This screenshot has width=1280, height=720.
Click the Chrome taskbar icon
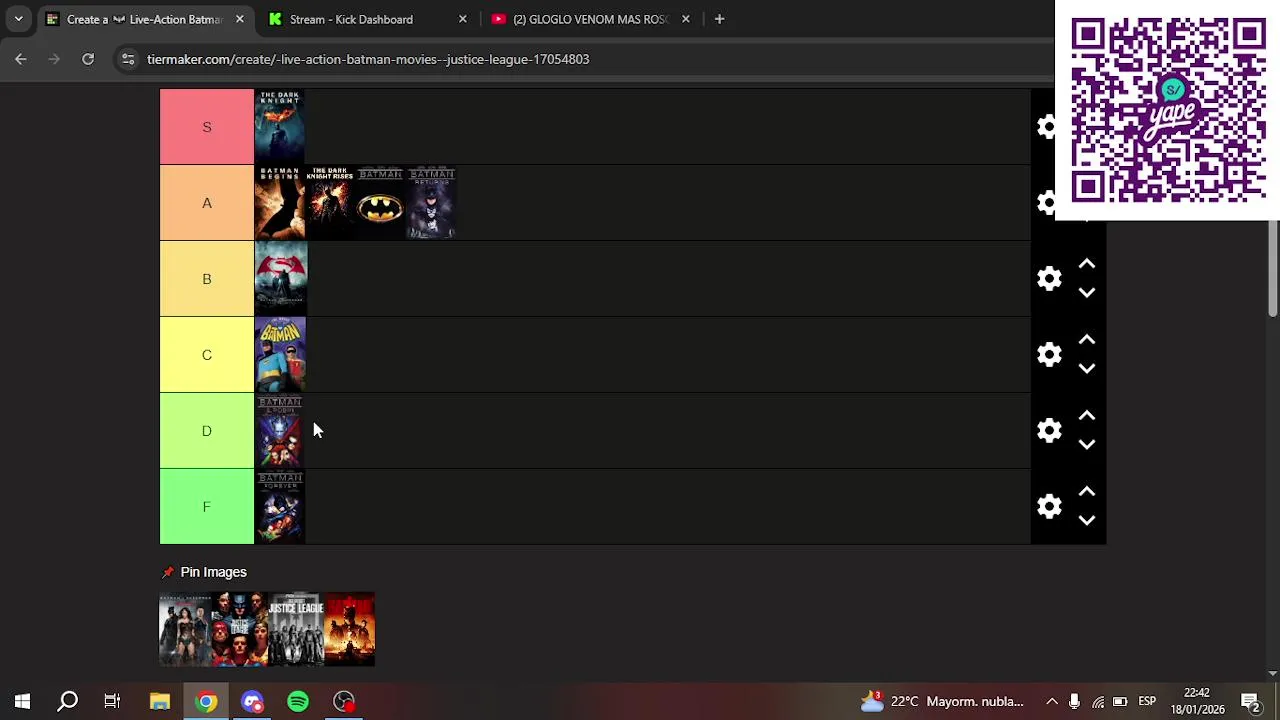coord(206,701)
